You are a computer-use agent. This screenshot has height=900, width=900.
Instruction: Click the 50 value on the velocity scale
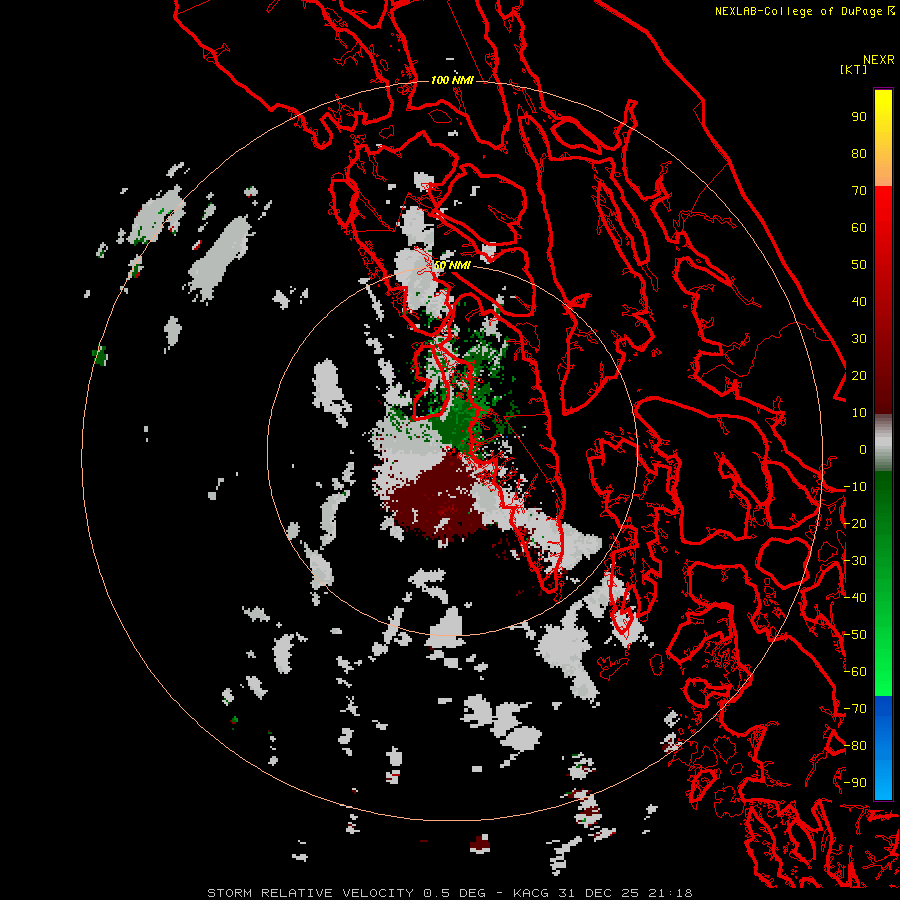click(859, 265)
